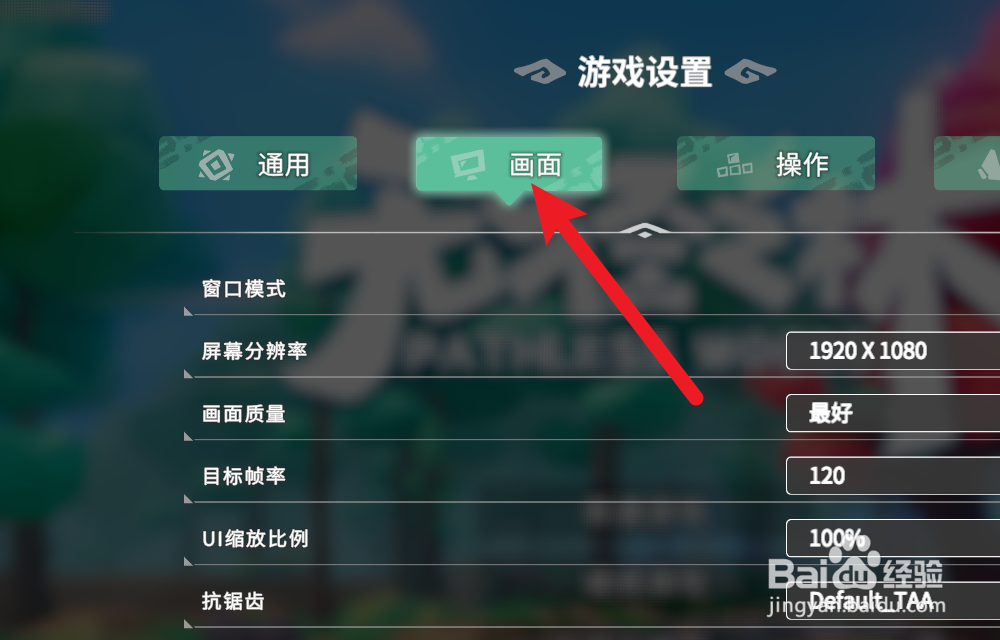
Task: Open the anti-aliasing dropdown showing Default TAA
Action: [893, 600]
